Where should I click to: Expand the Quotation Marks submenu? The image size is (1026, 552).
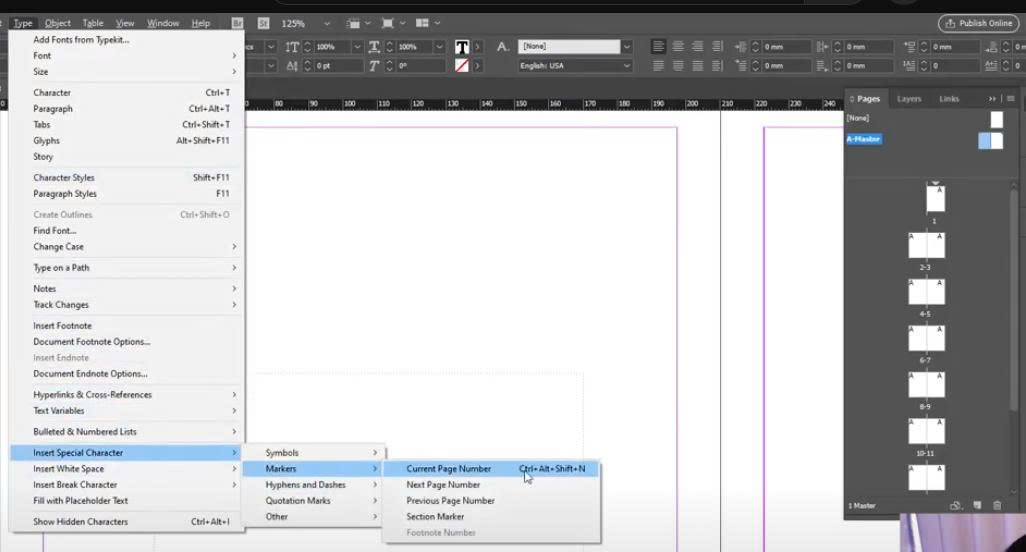point(313,501)
